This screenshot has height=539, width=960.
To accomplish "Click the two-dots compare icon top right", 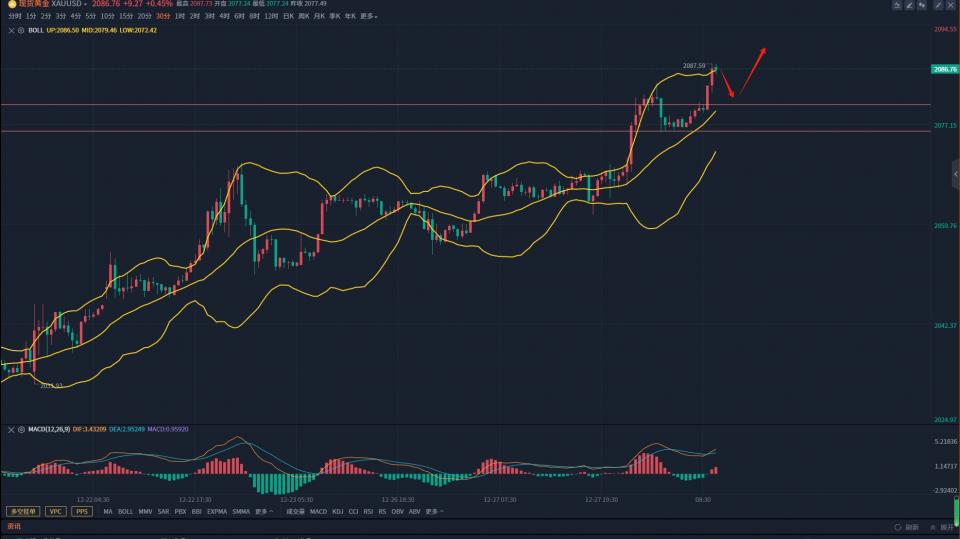I will pos(922,5).
